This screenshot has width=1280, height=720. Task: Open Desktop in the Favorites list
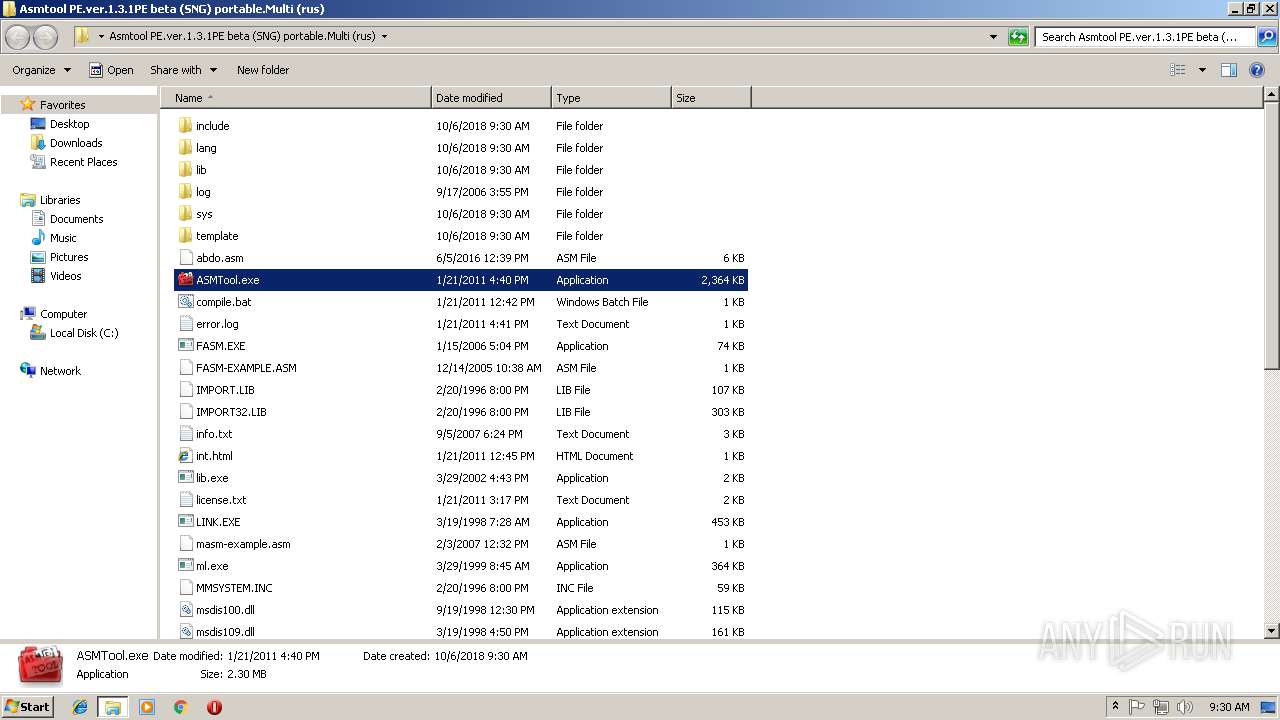(x=69, y=124)
